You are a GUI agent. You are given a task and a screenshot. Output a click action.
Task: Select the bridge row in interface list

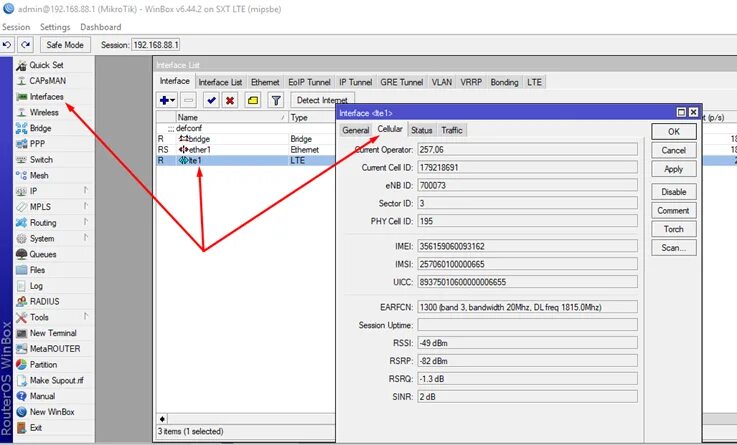point(246,139)
